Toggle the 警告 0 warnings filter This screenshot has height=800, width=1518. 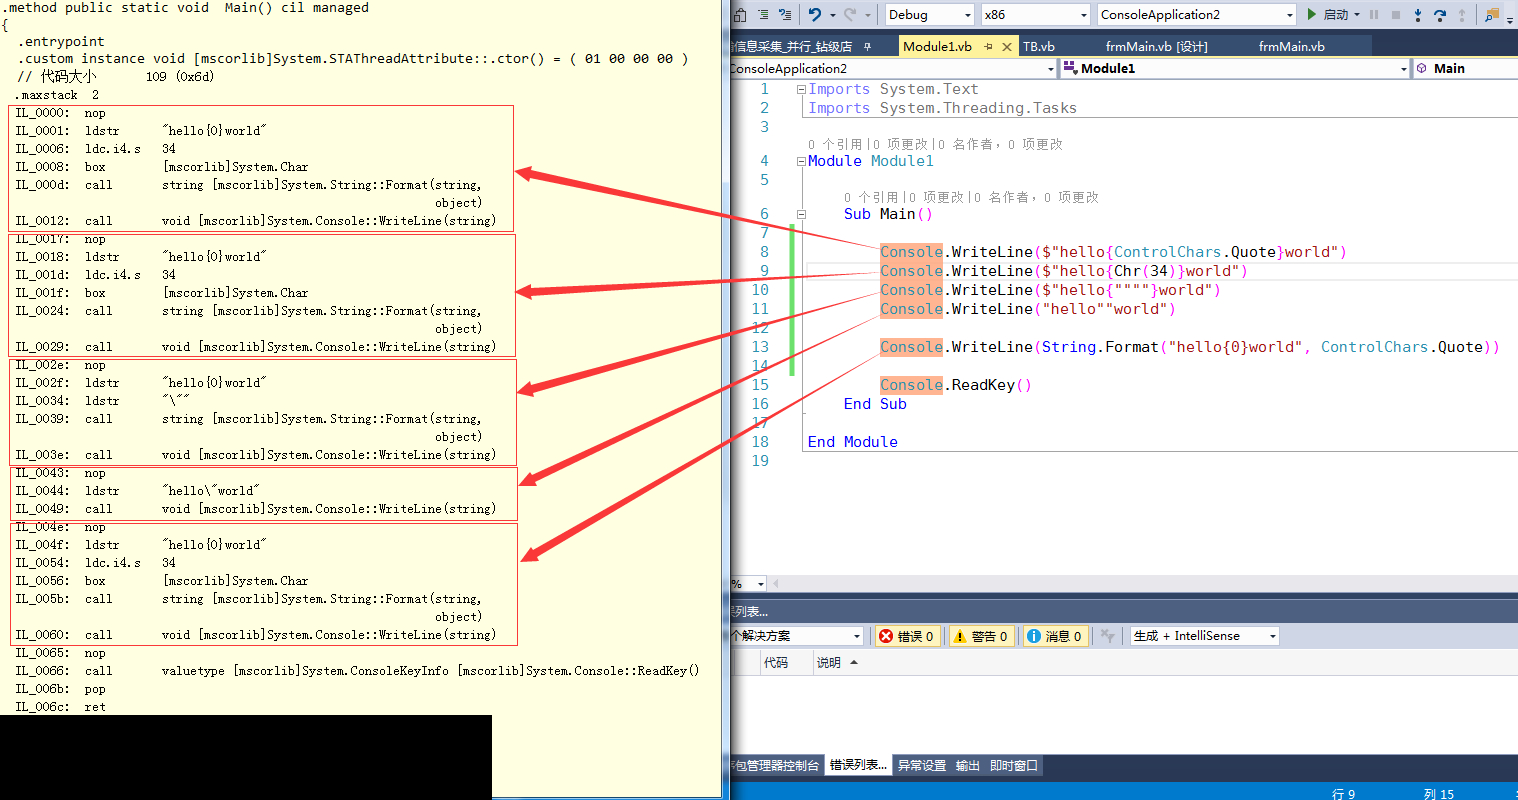click(981, 636)
